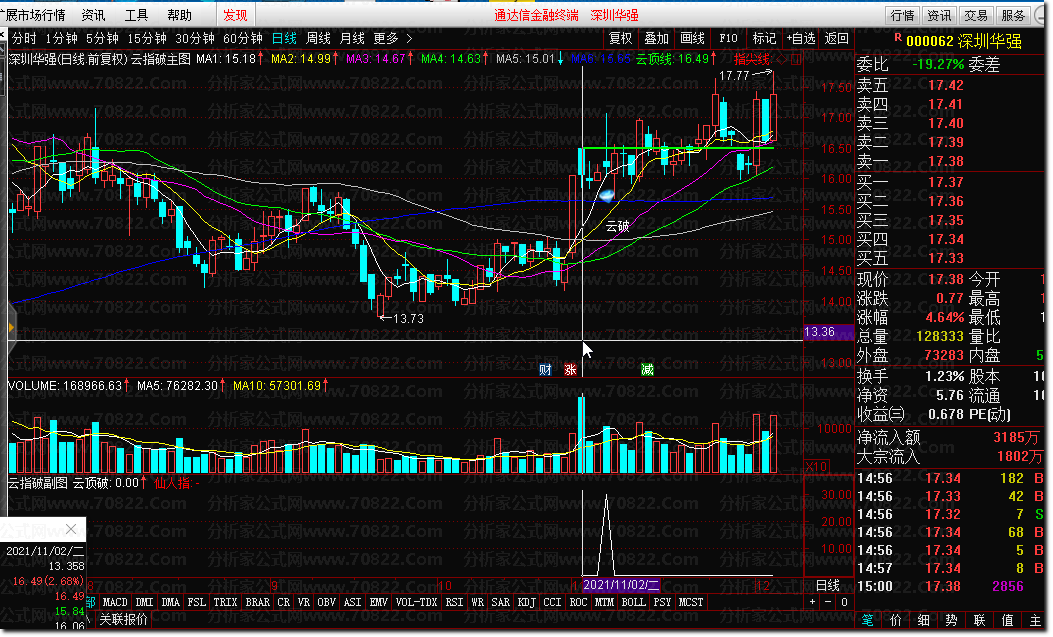
Task: Select the SAR indicator tab
Action: 500,603
